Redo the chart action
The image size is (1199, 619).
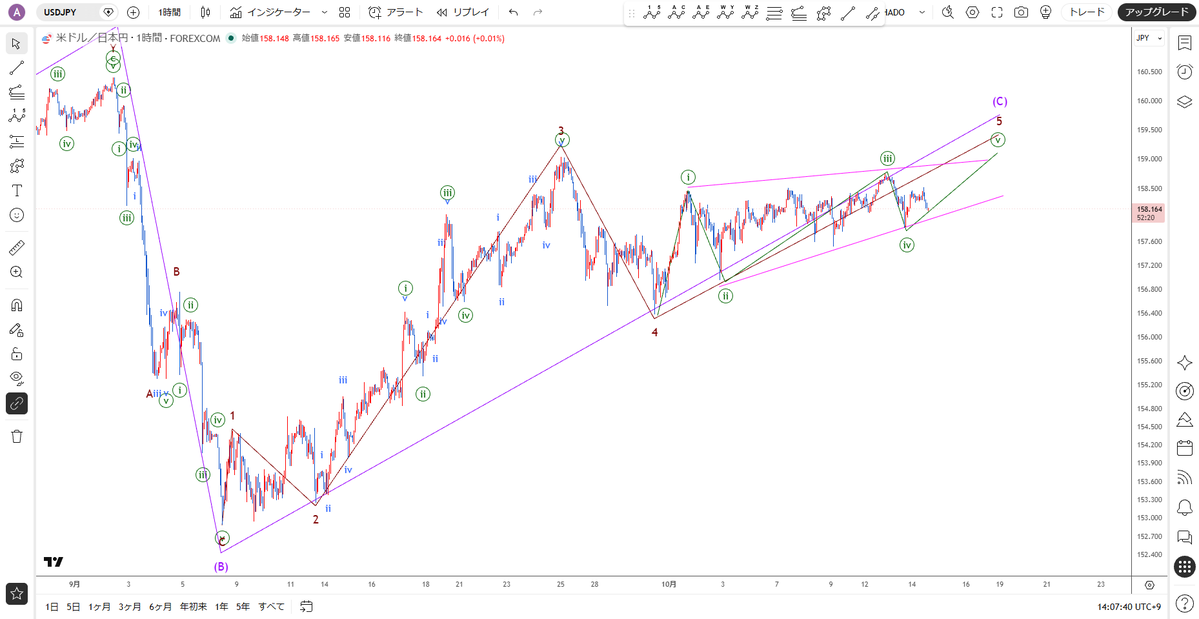pos(538,12)
